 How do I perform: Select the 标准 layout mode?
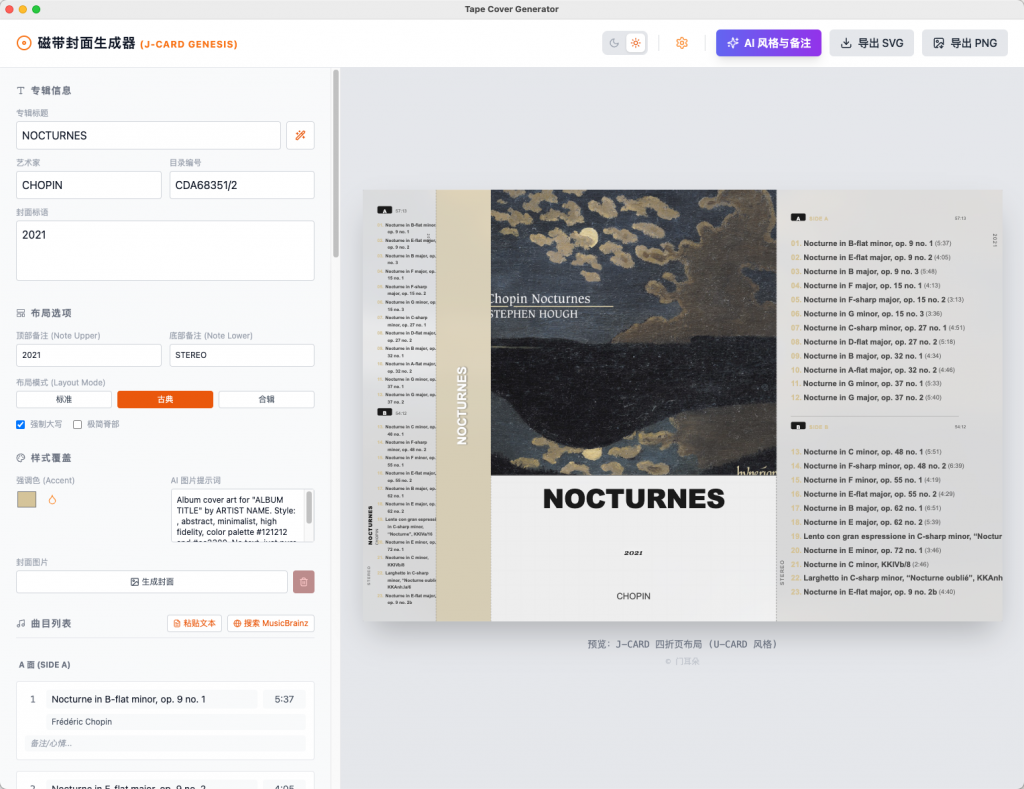point(64,399)
